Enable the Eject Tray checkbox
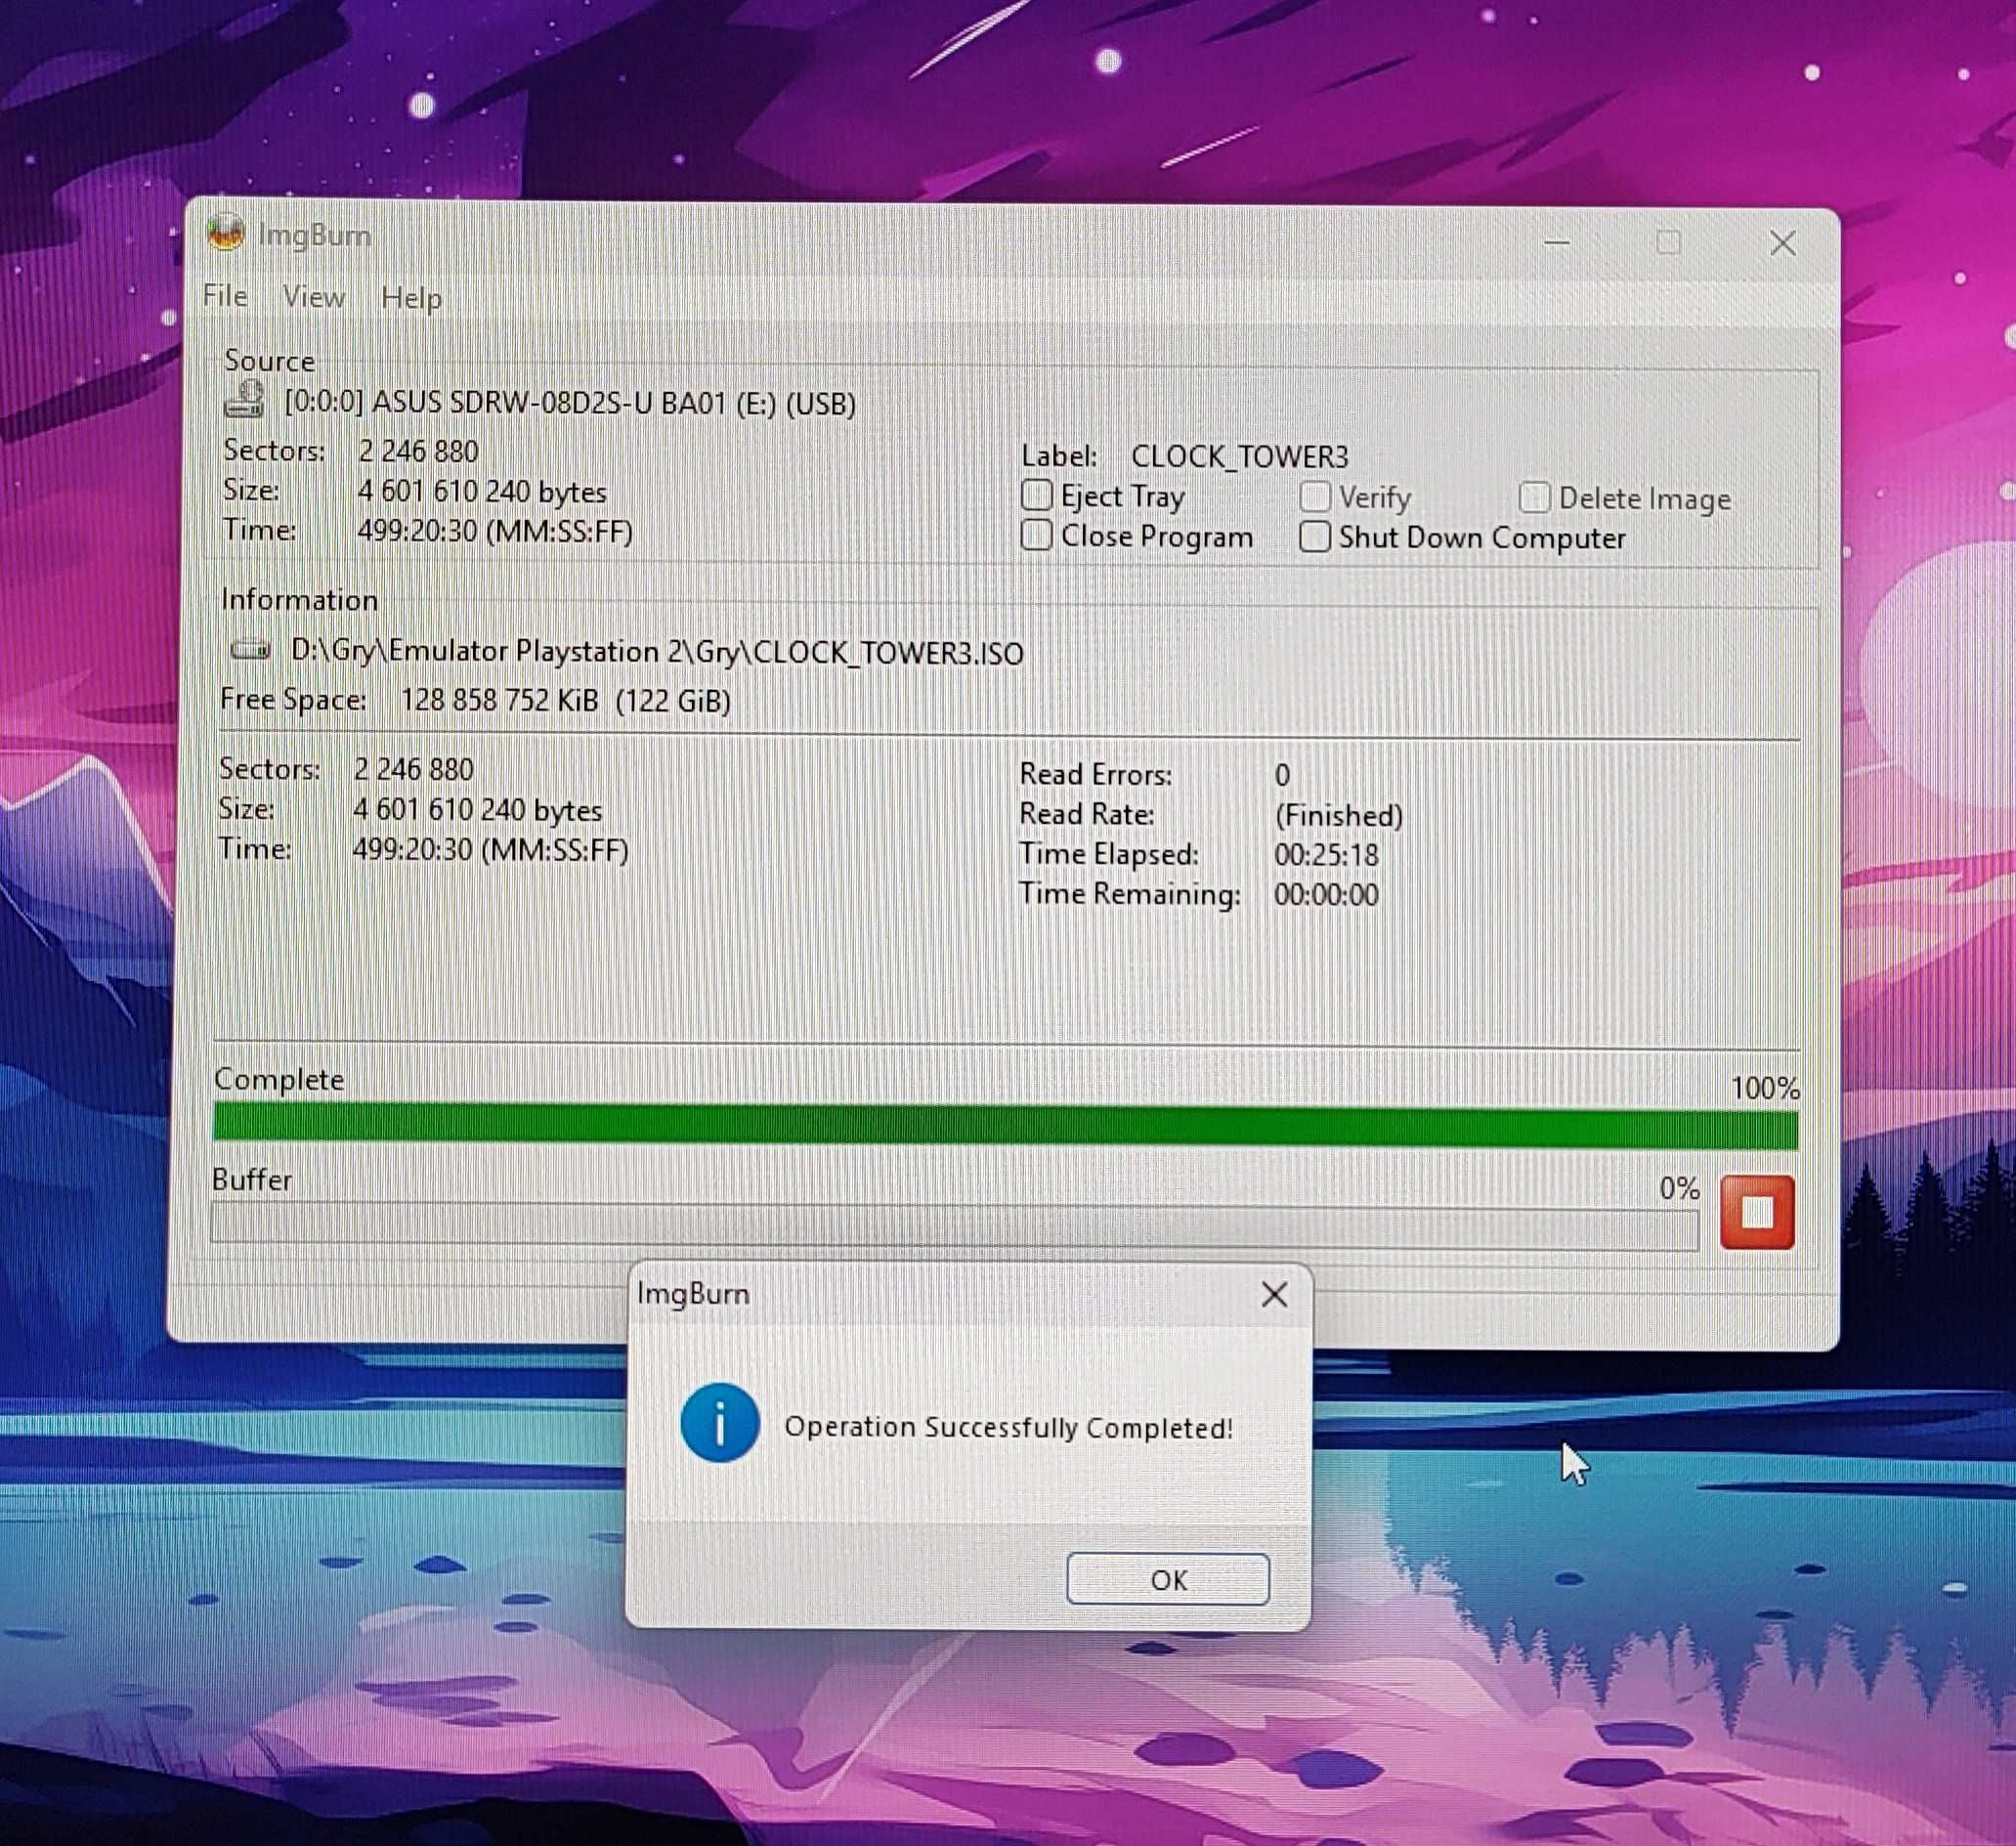The height and width of the screenshot is (1846, 2016). pyautogui.click(x=1037, y=495)
